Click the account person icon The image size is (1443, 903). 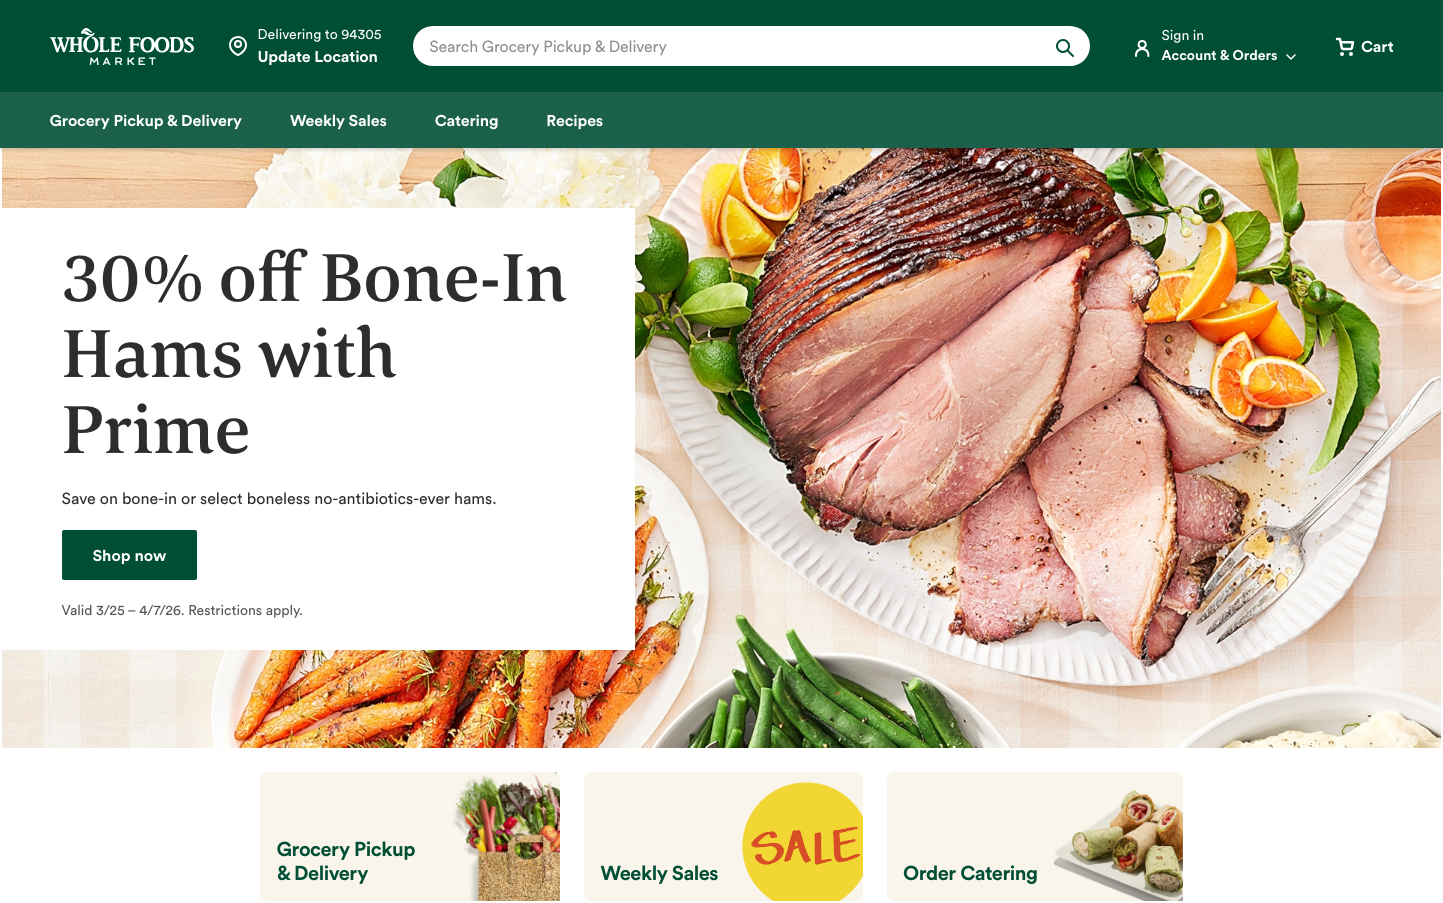(x=1142, y=48)
